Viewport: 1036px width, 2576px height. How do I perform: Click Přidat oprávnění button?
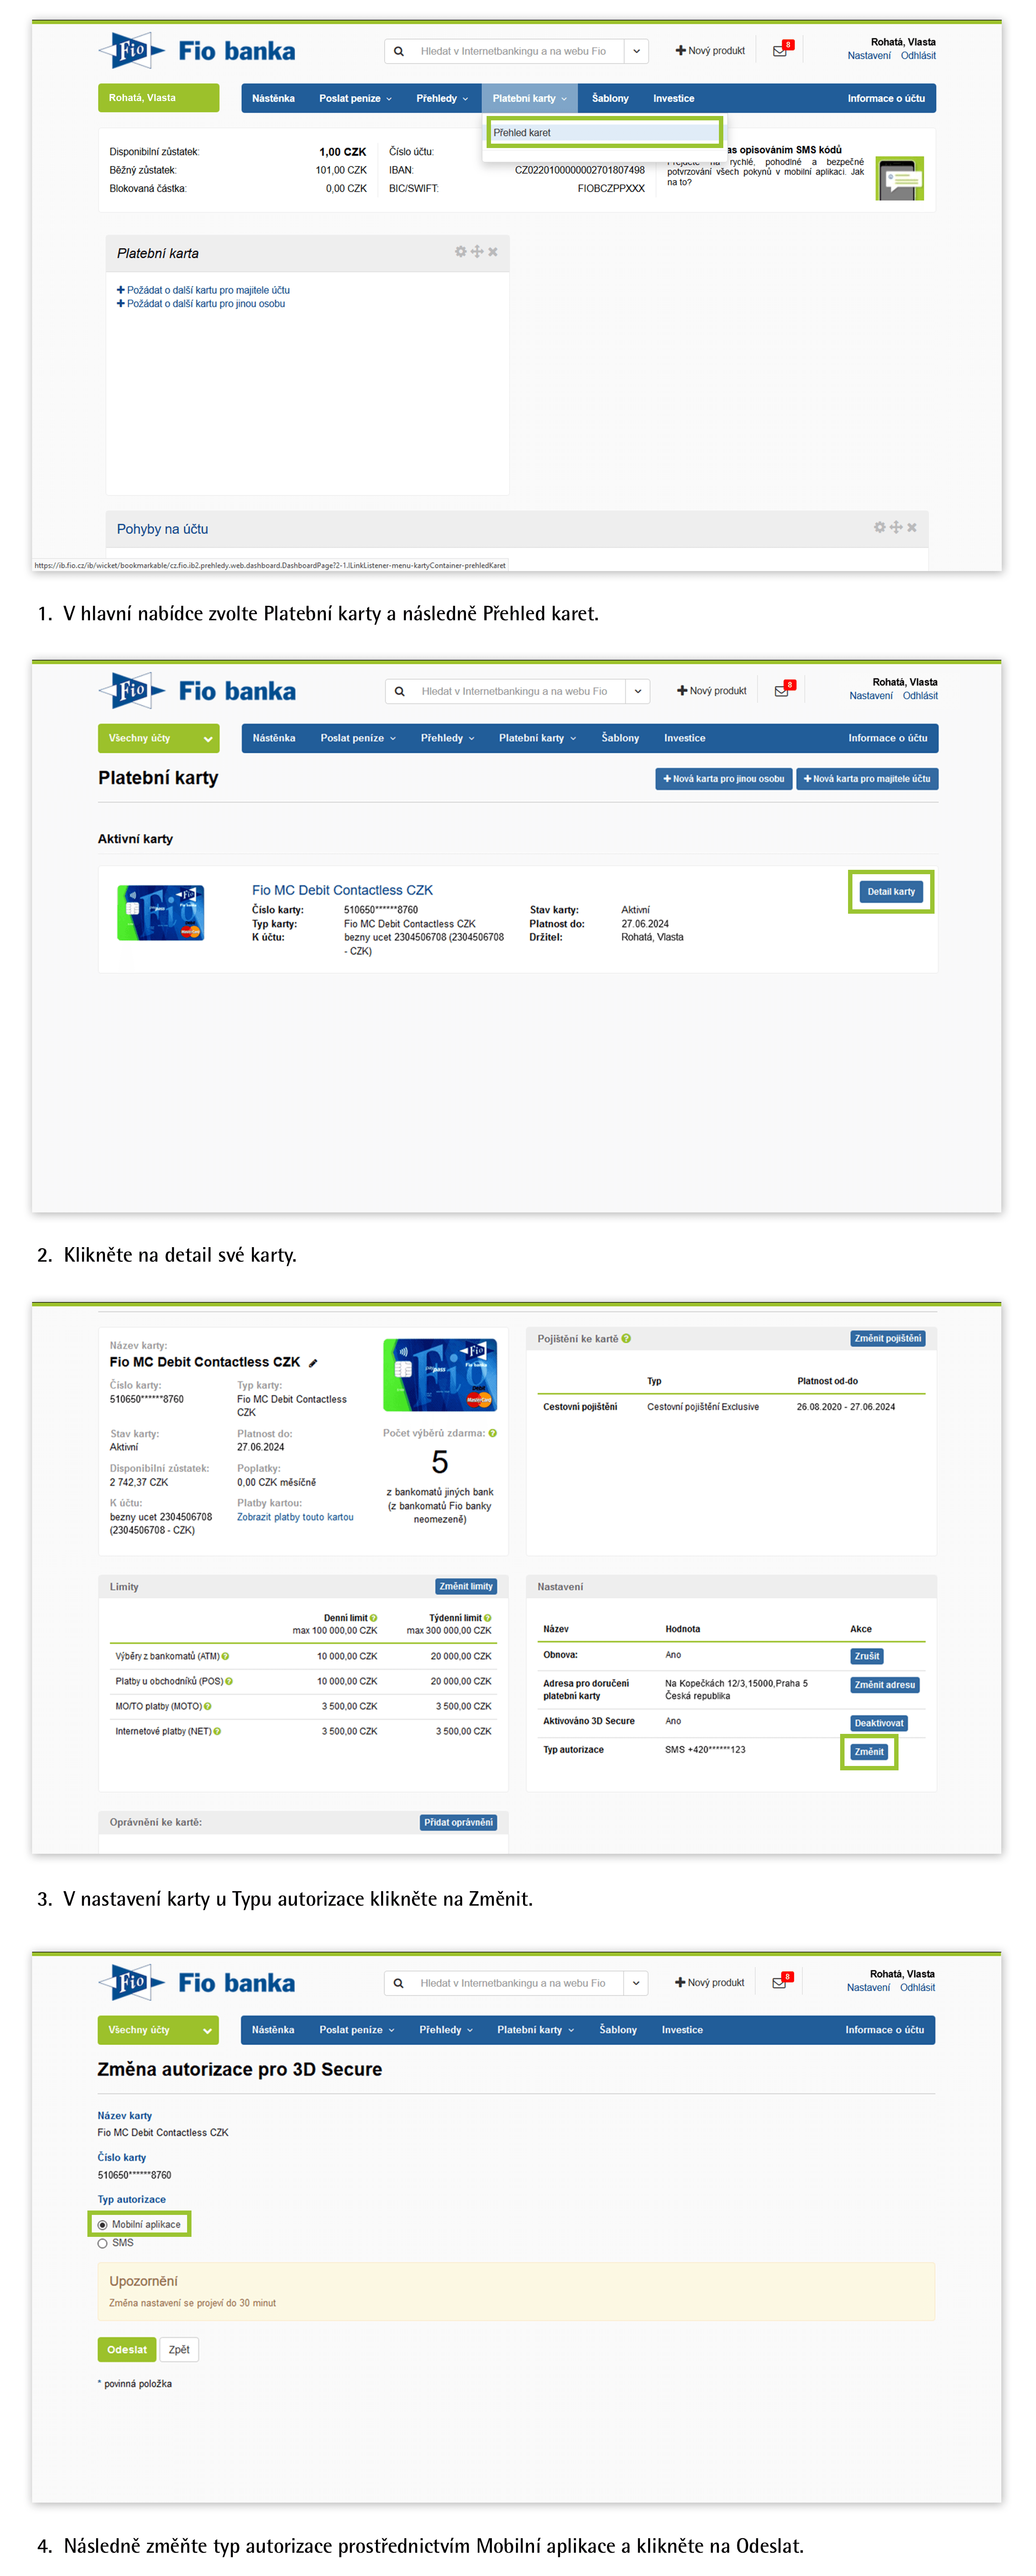coord(458,1823)
